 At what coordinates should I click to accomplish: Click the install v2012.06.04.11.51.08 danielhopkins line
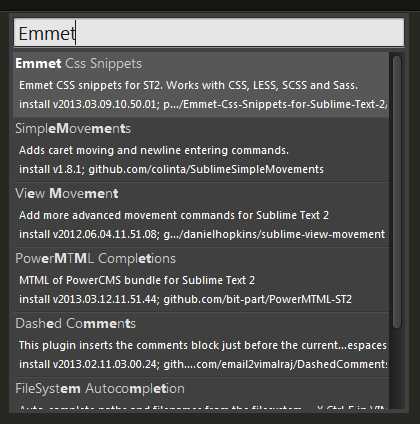(202, 235)
